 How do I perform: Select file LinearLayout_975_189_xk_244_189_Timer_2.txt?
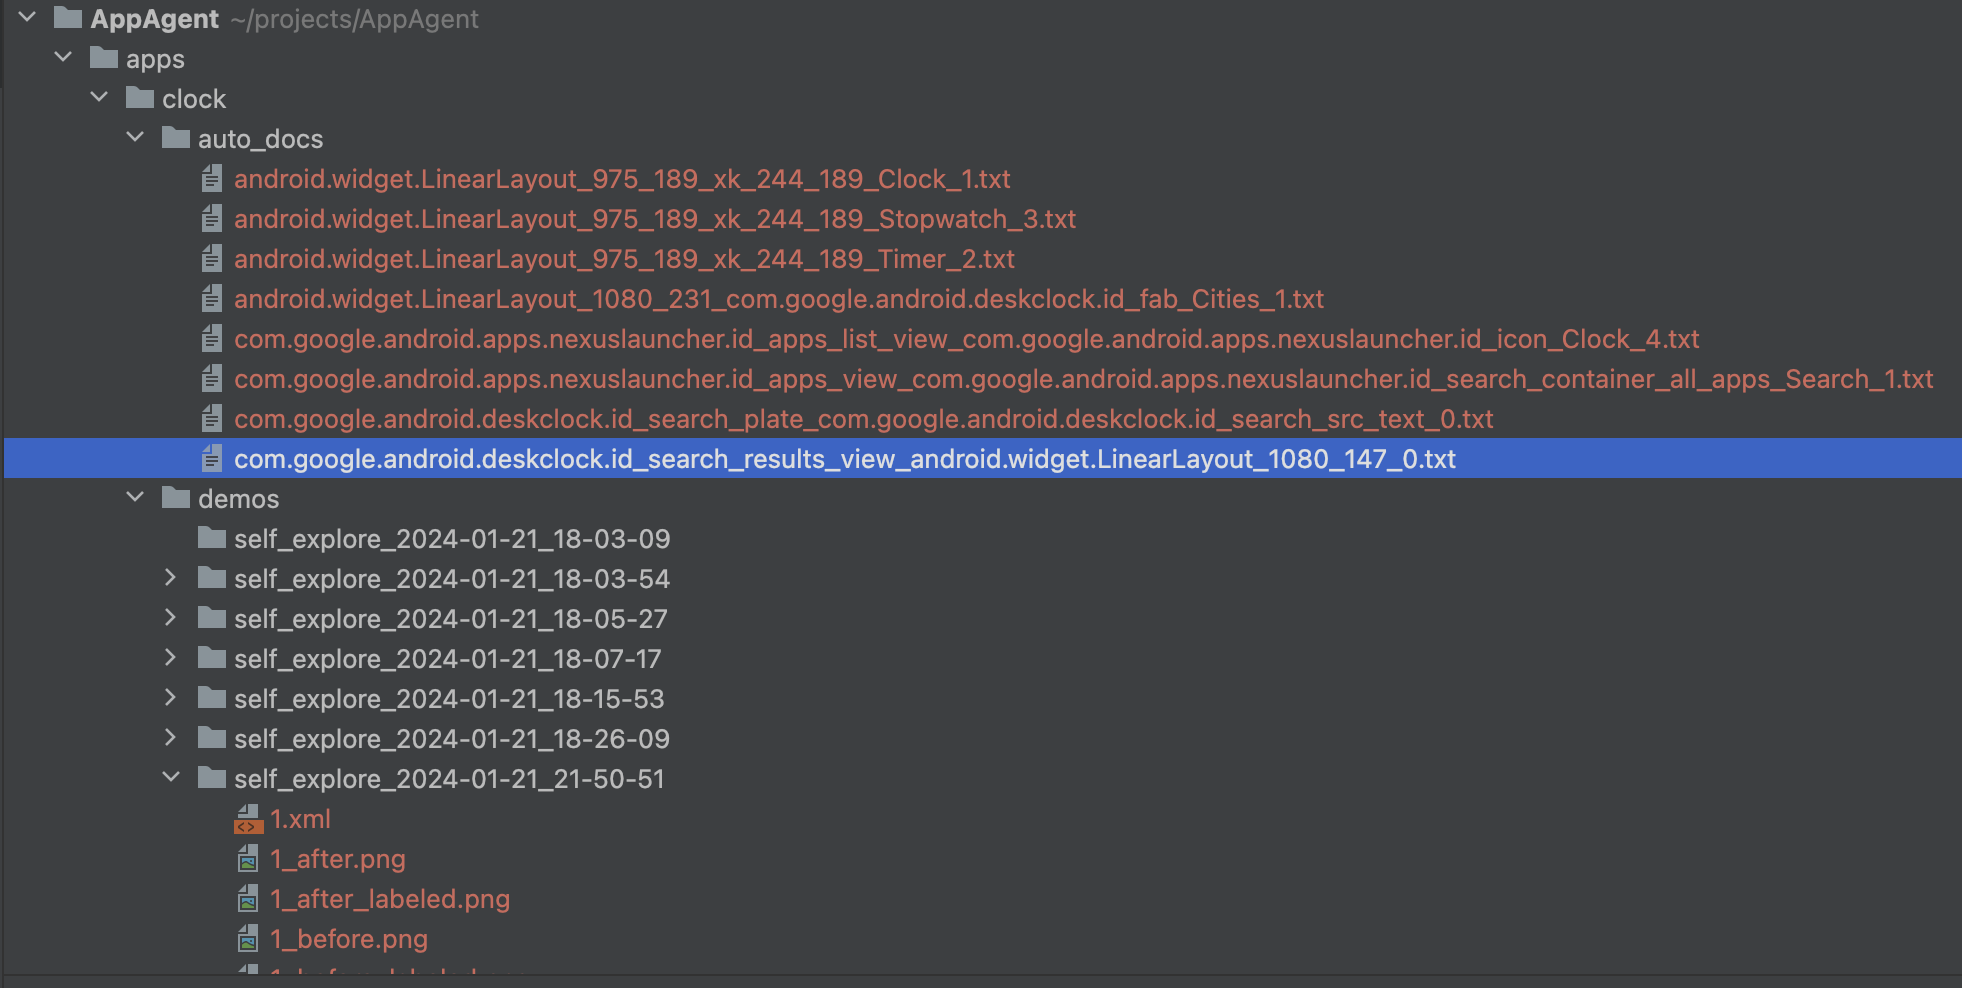tap(624, 259)
